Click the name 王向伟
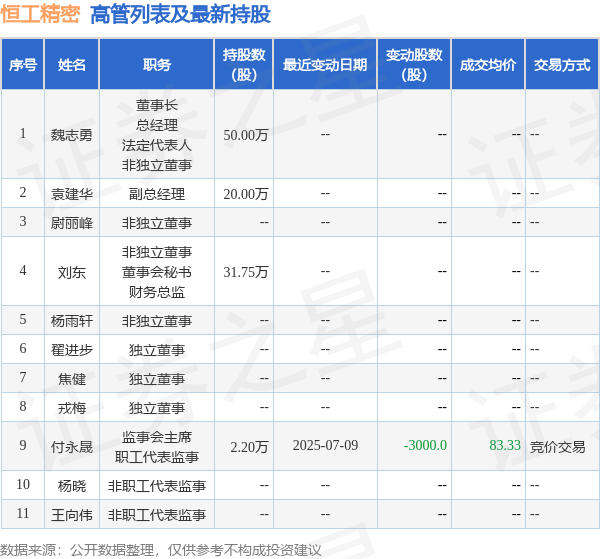The width and height of the screenshot is (600, 559). tap(72, 515)
